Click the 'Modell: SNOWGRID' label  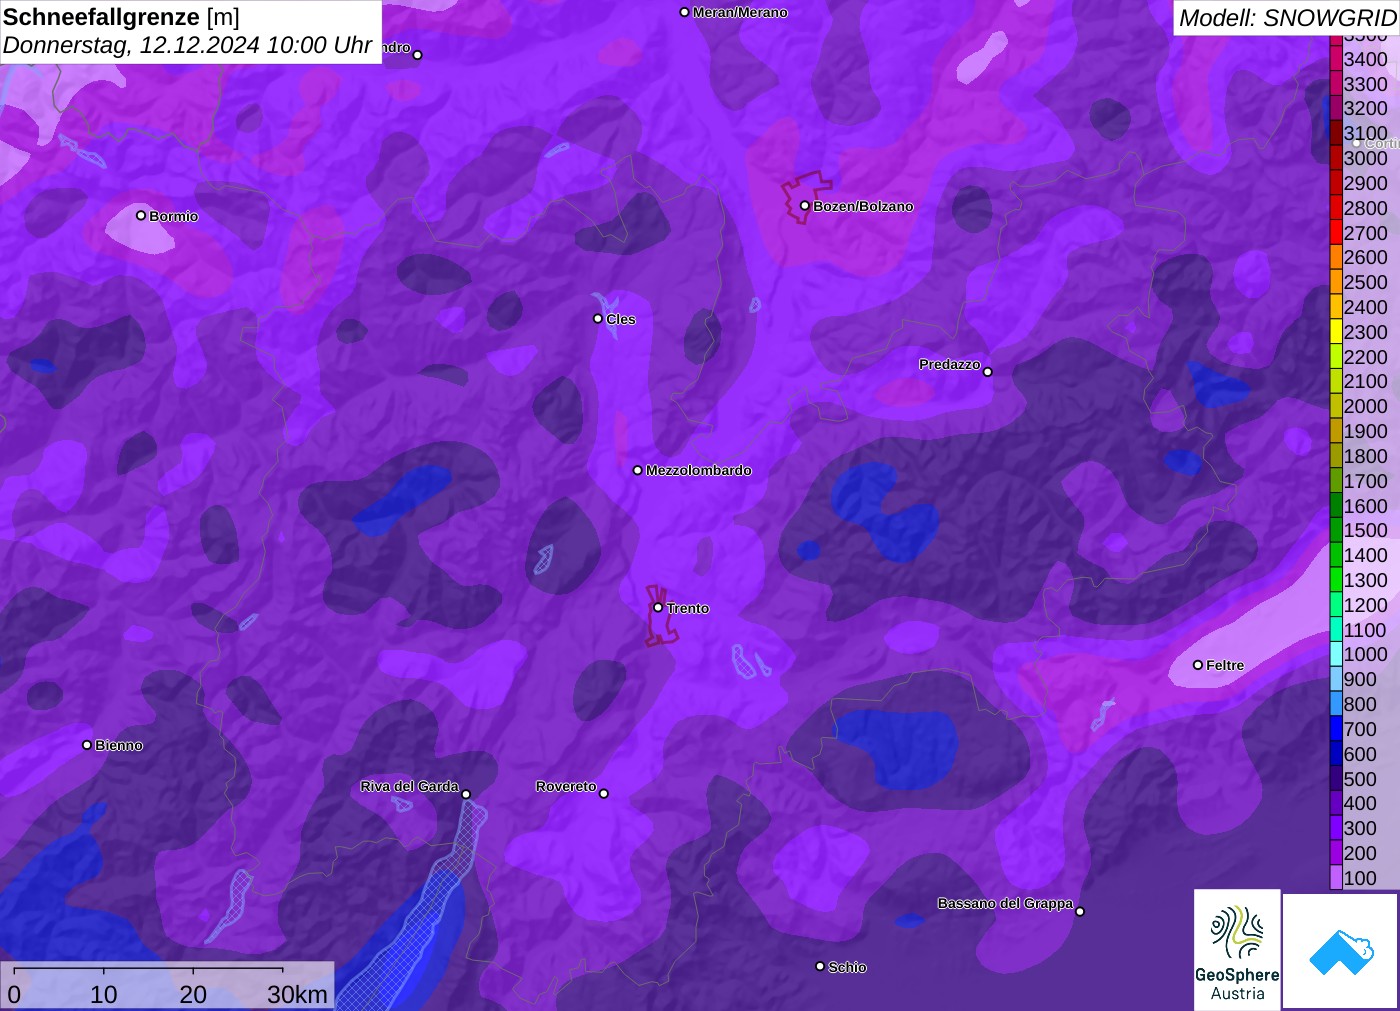(1287, 18)
